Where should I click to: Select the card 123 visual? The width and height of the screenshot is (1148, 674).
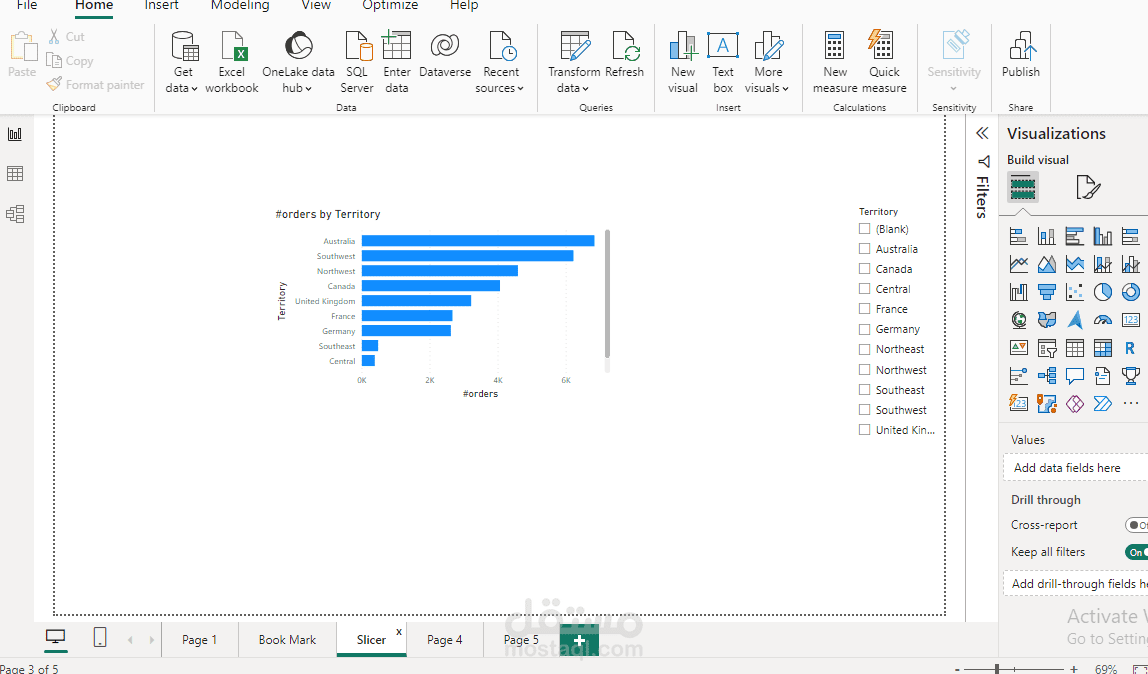coord(1130,320)
